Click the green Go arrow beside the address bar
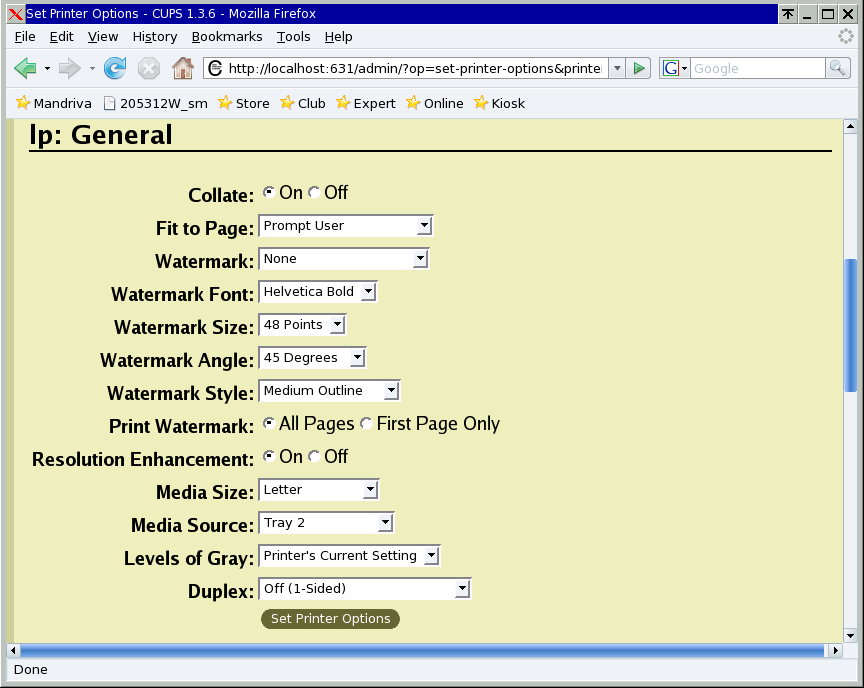 [639, 68]
